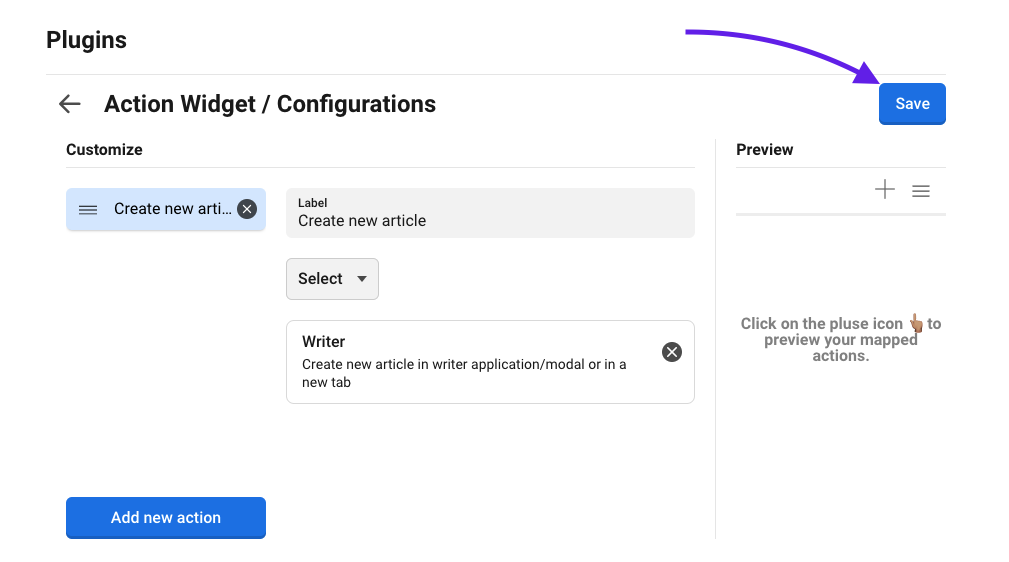Image resolution: width=1009 pixels, height=562 pixels.
Task: Click the preview hint text about mapped actions
Action: 840,340
